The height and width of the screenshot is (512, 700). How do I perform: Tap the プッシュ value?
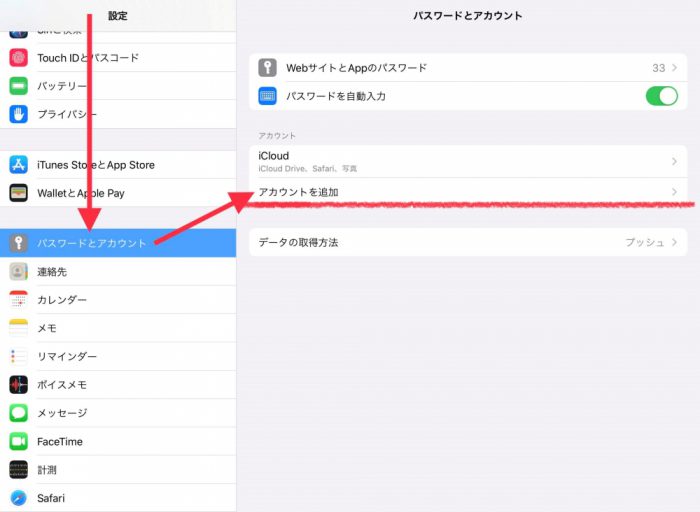[x=644, y=242]
